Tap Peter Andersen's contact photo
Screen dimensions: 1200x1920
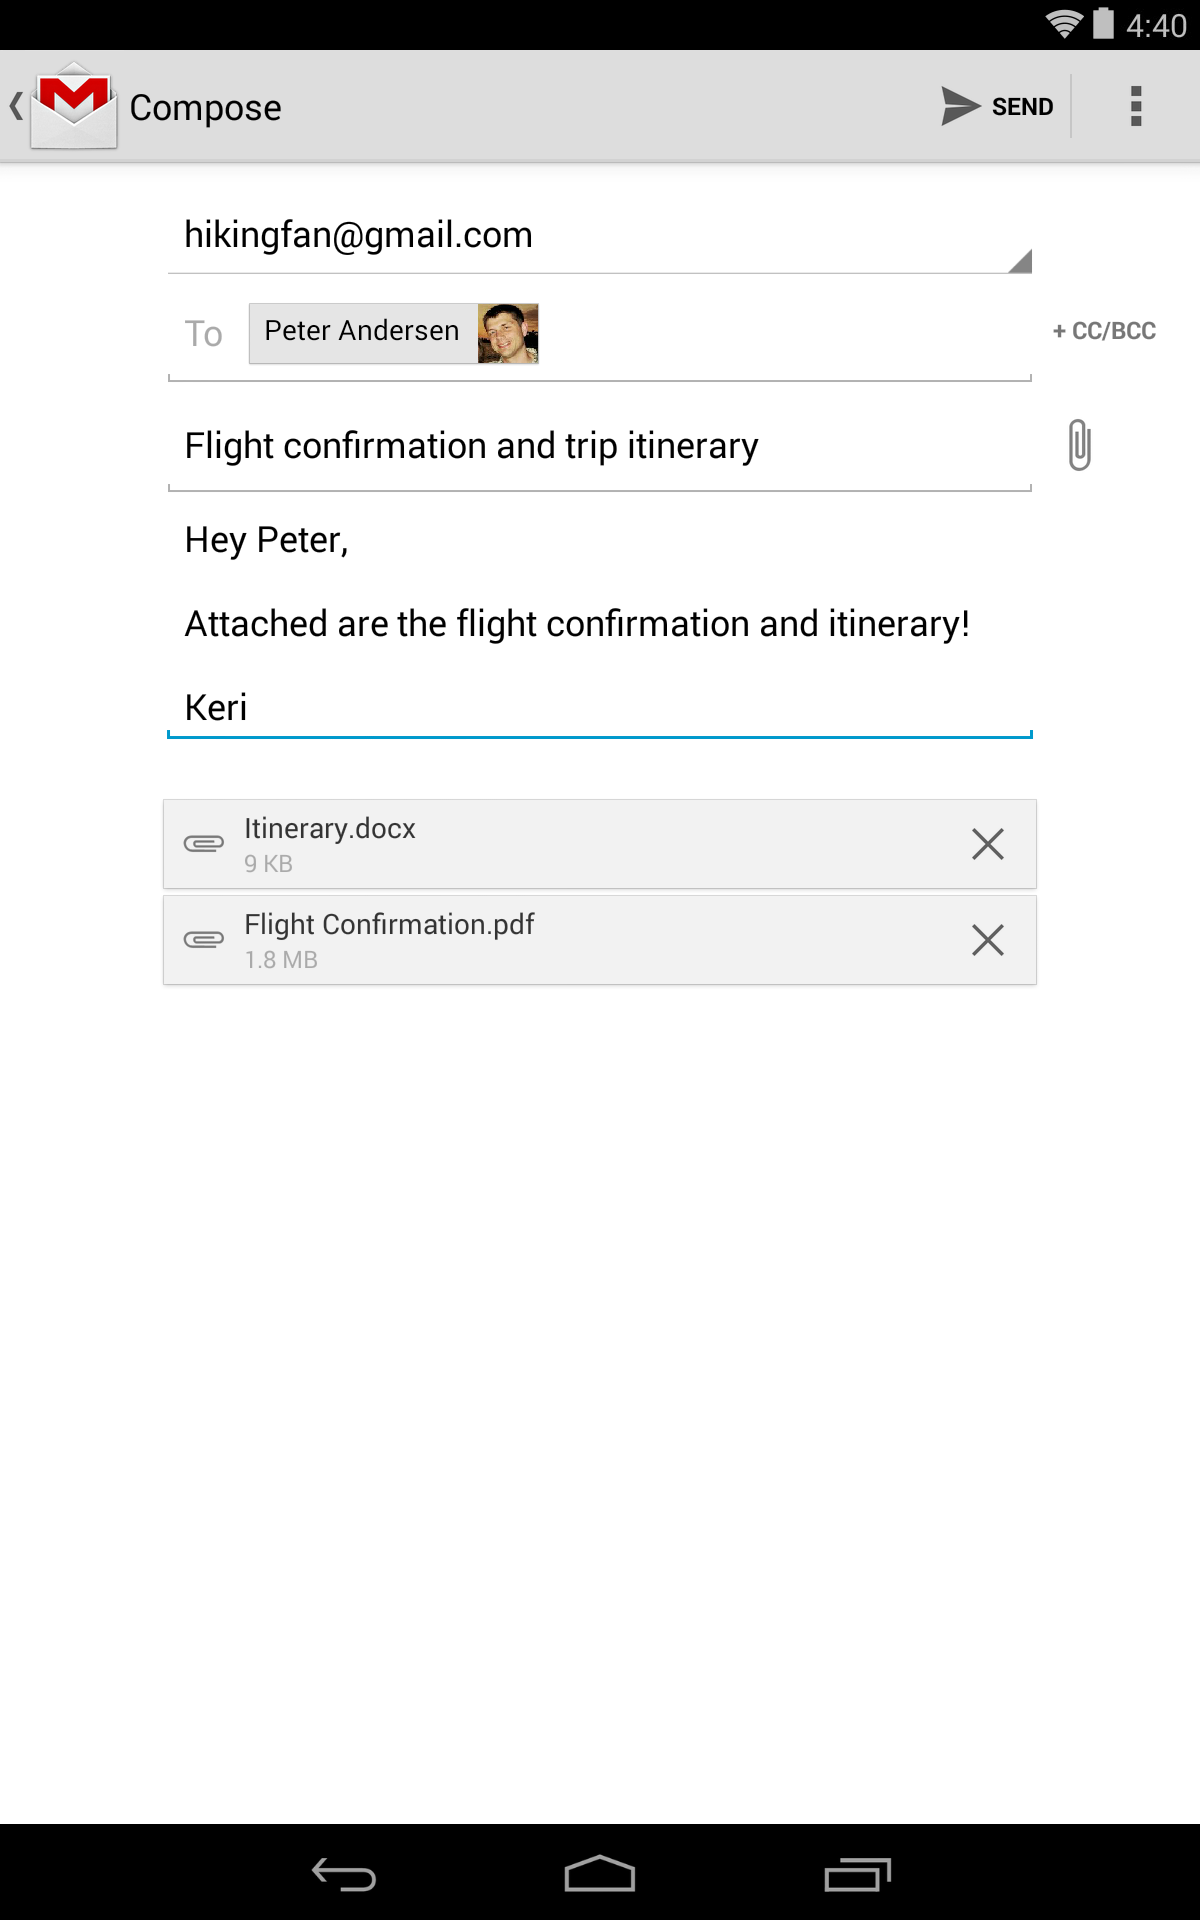point(508,333)
